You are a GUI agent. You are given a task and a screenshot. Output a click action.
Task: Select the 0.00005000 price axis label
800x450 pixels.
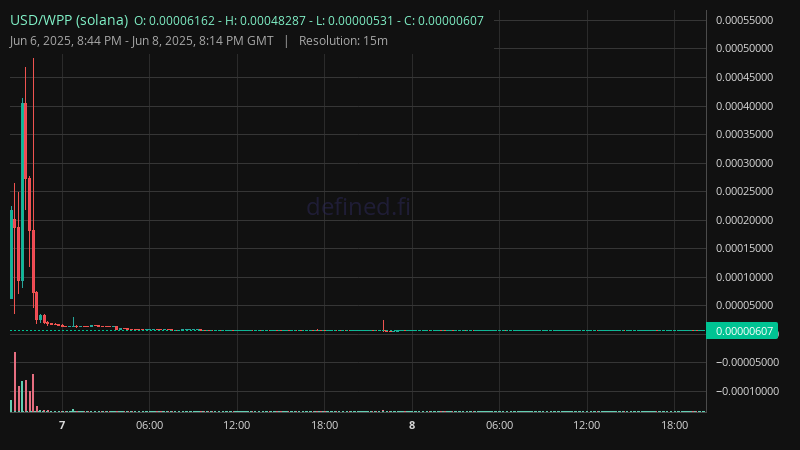point(744,306)
